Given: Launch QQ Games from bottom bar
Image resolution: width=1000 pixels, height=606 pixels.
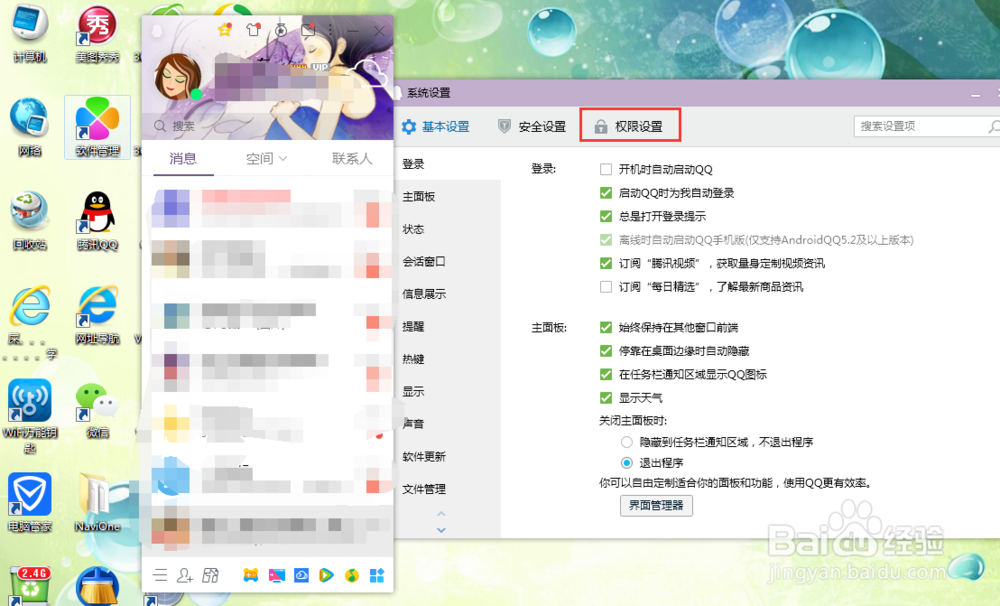Looking at the screenshot, I should point(251,575).
